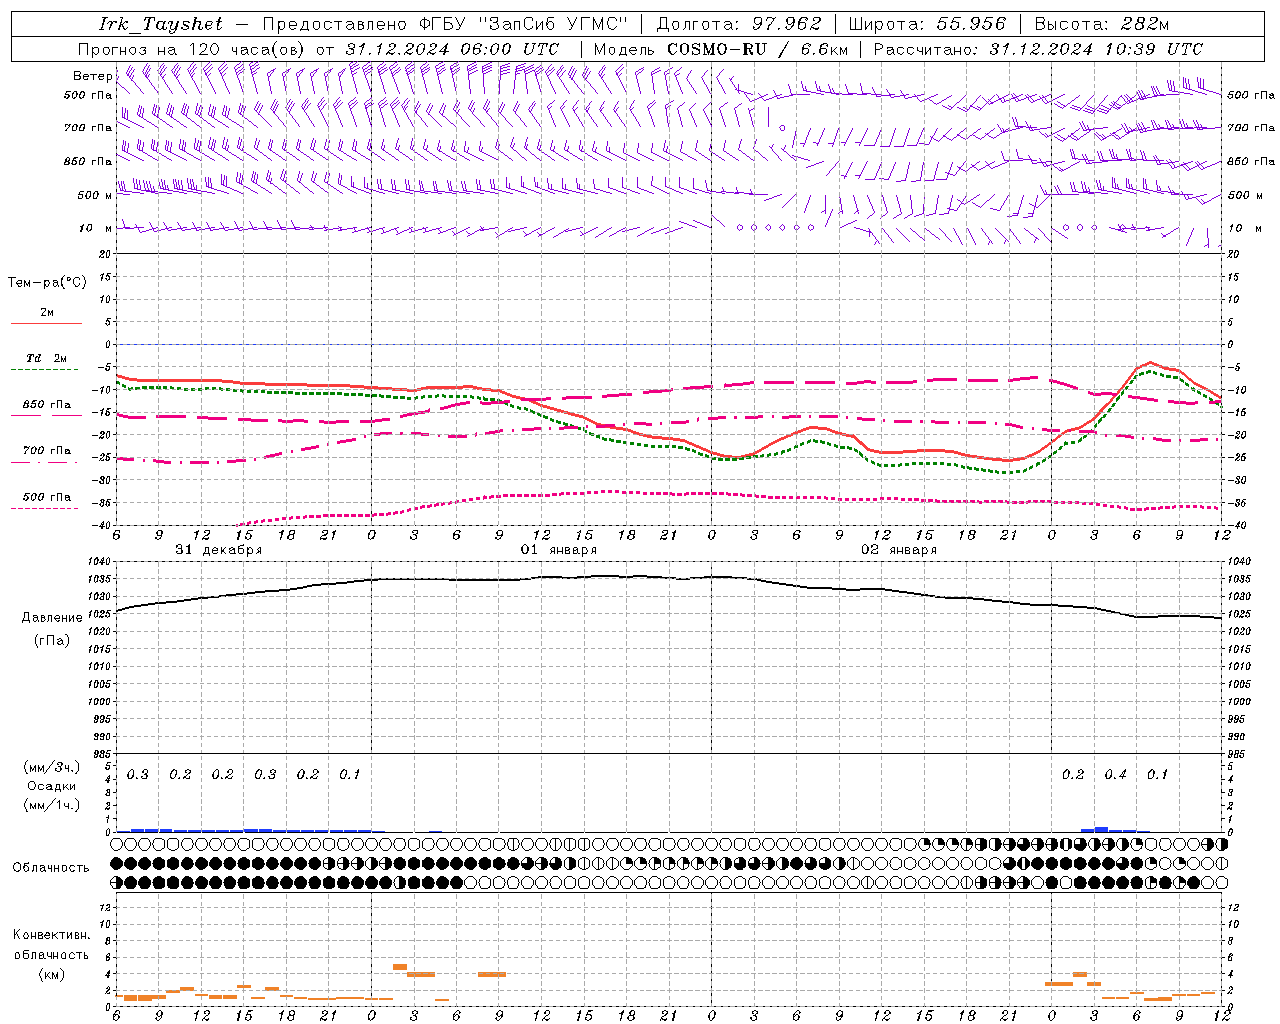Click the 01 января date label
Image resolution: width=1280 pixels, height=1024 pixels.
tap(559, 550)
